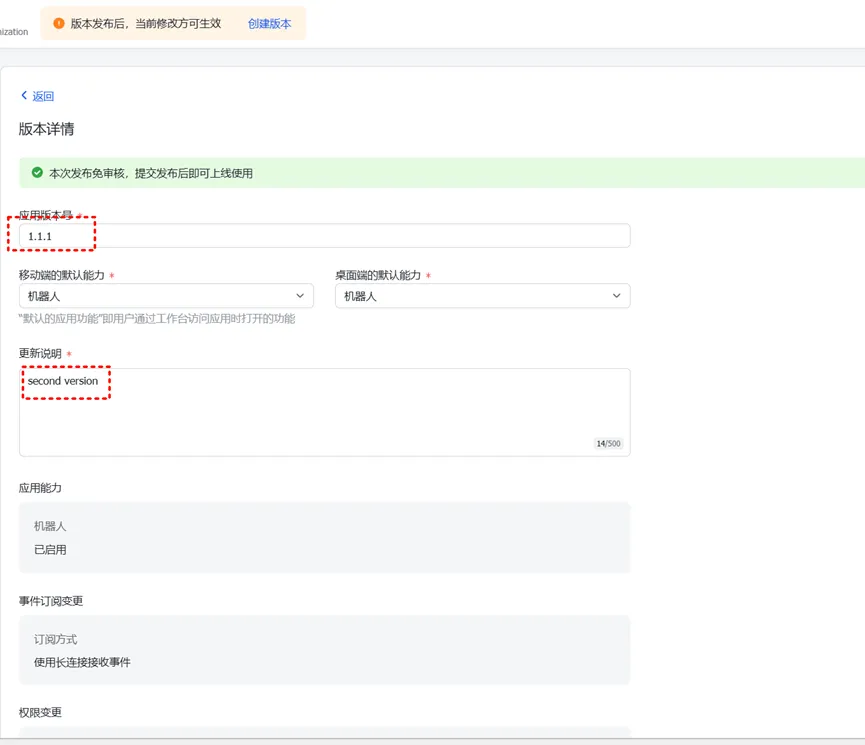Click the 订阅方式 label
This screenshot has height=745, width=865.
56,639
